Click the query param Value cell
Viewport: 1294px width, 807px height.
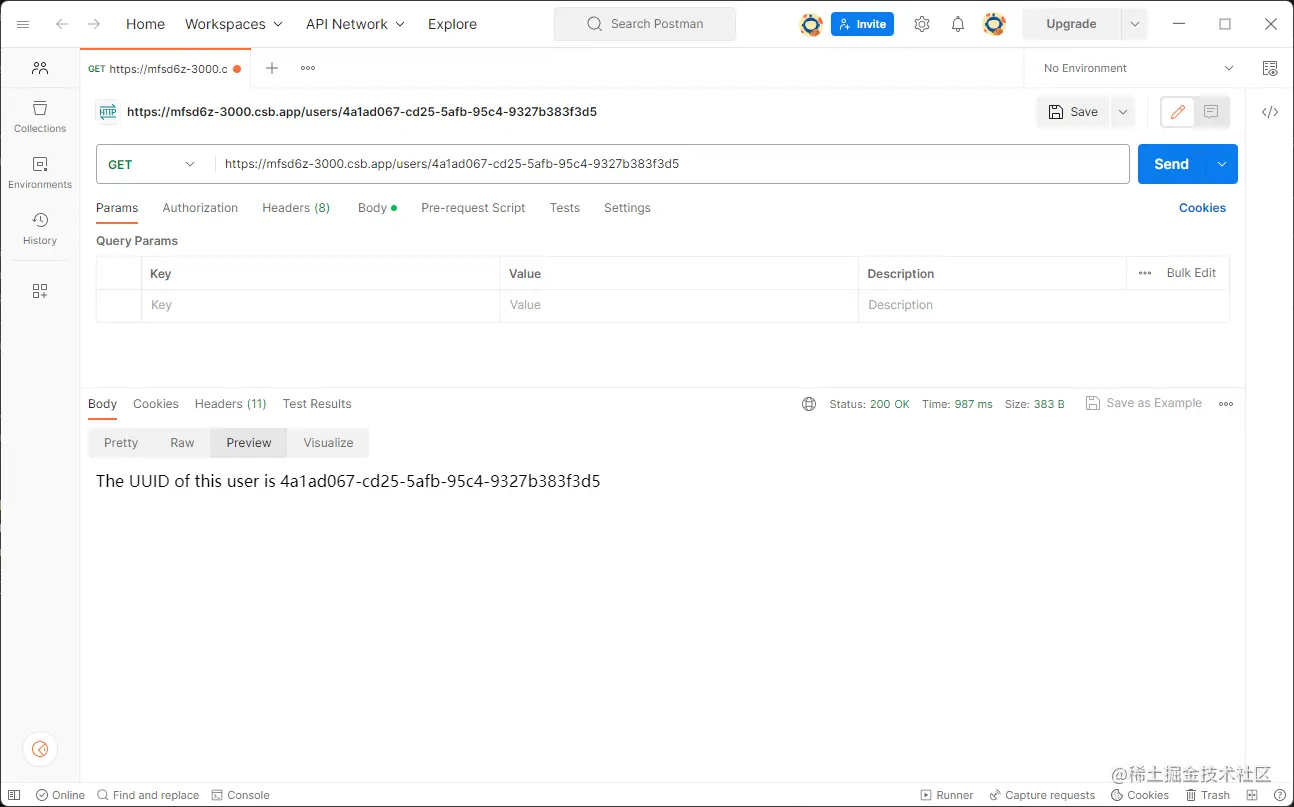(679, 305)
